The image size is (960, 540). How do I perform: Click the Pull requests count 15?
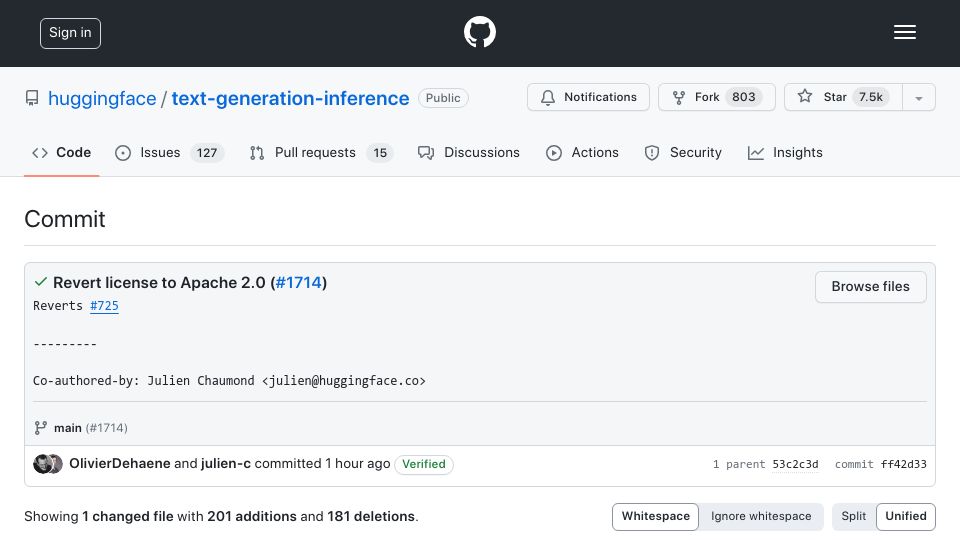[x=380, y=152]
